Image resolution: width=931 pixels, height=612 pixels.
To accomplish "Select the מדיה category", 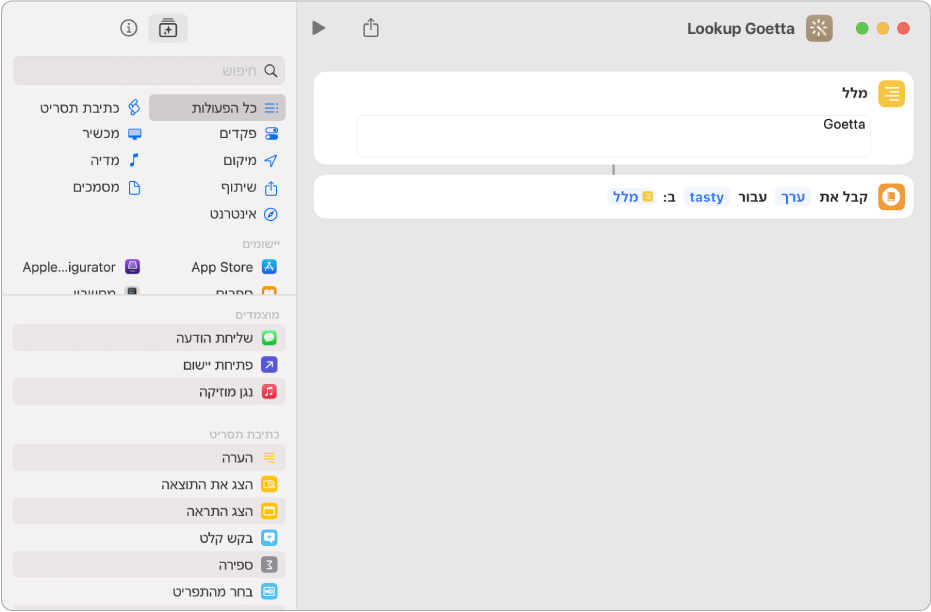I will click(x=115, y=160).
